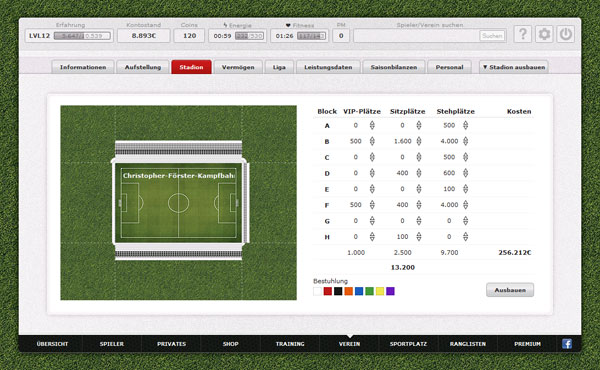The height and width of the screenshot is (370, 600).
Task: Select the Personal tab
Action: [449, 67]
